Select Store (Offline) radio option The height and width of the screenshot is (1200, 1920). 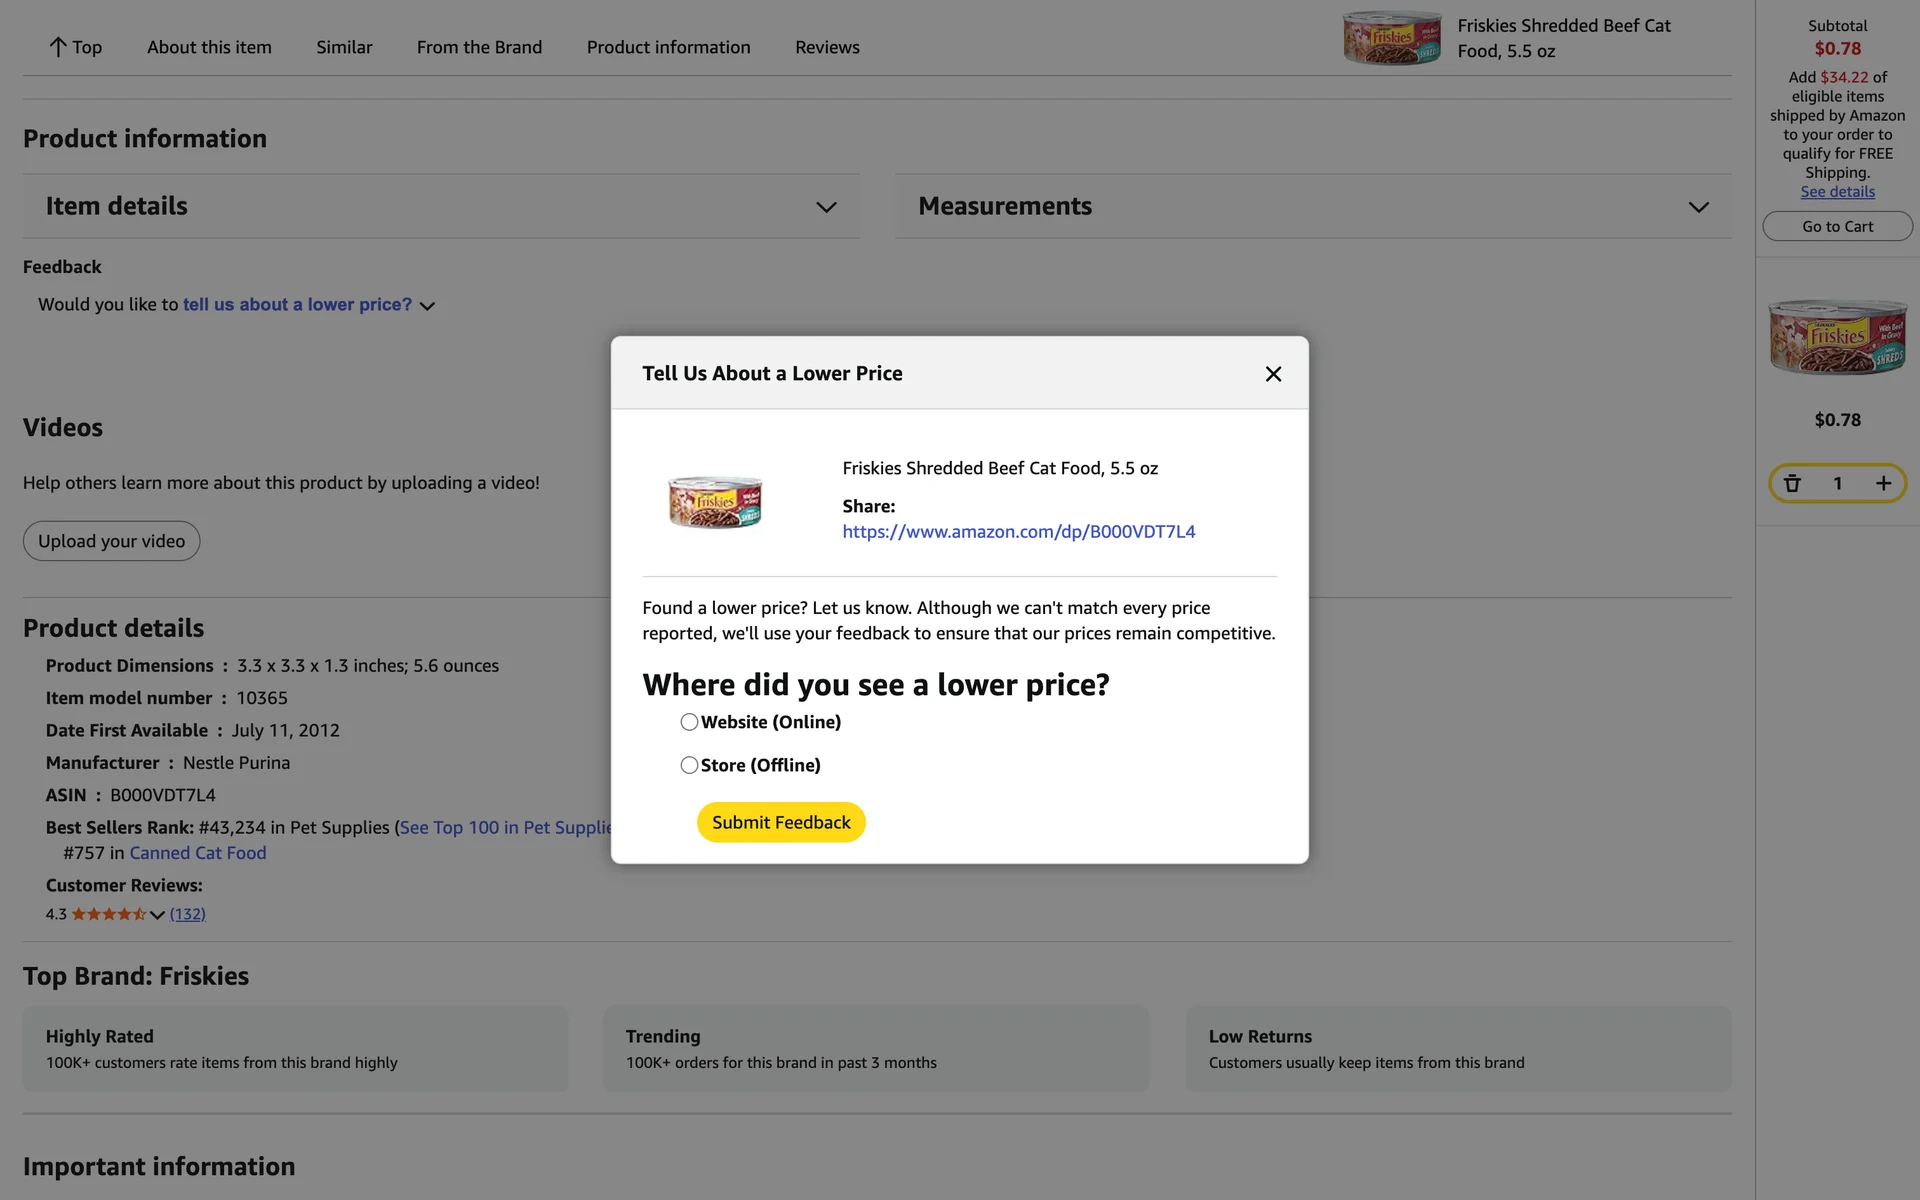tap(689, 765)
